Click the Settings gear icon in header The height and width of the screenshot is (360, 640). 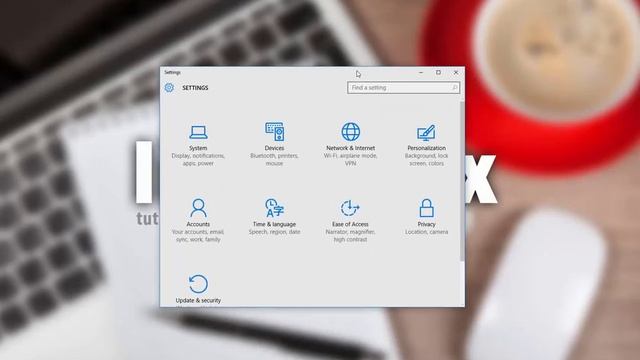pos(169,87)
